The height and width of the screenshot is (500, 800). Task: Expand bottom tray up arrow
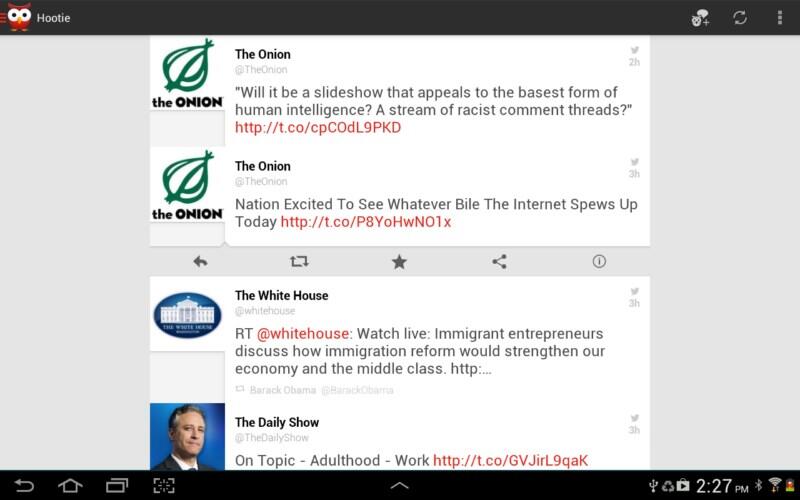click(399, 486)
